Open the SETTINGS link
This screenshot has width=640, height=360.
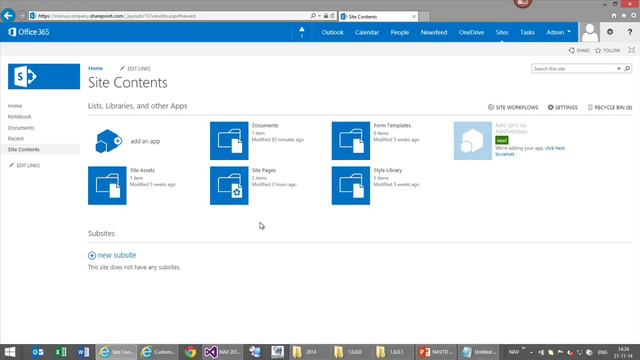[562, 107]
